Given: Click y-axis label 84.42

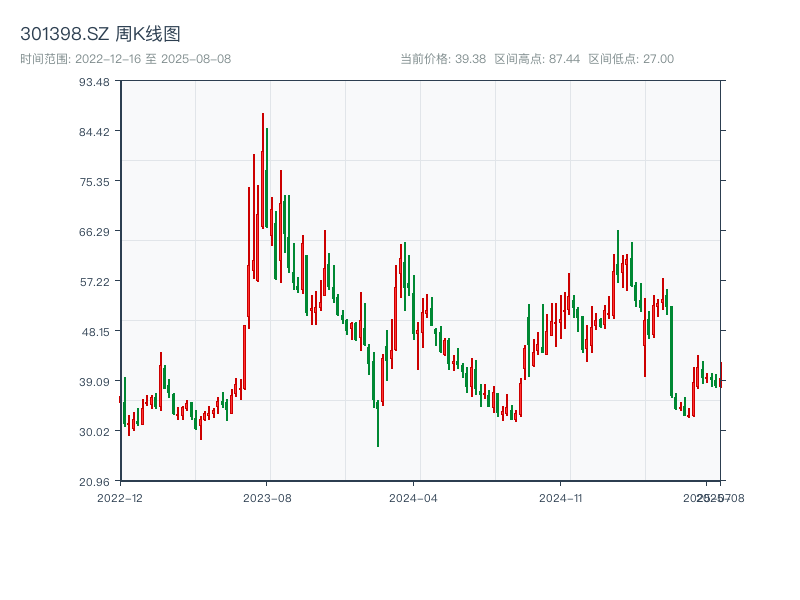Looking at the screenshot, I should pyautogui.click(x=94, y=132).
